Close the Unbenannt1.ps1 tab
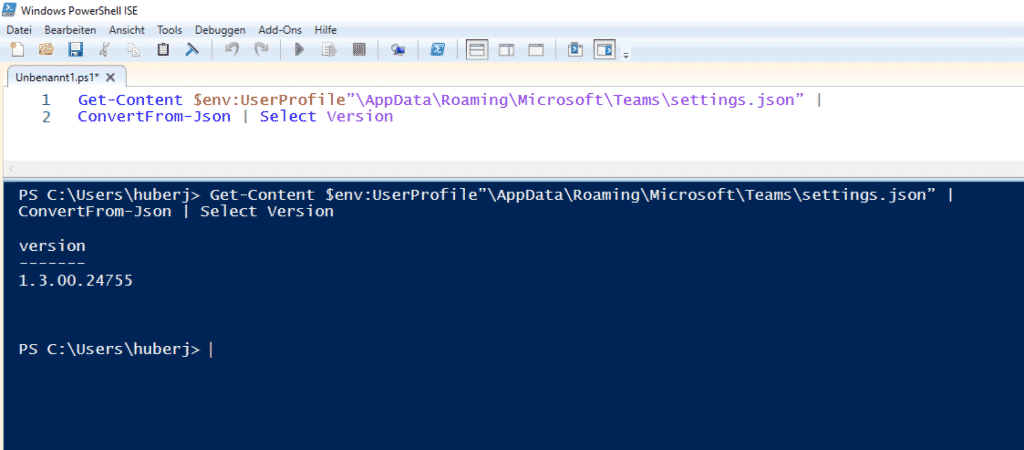 (x=110, y=77)
